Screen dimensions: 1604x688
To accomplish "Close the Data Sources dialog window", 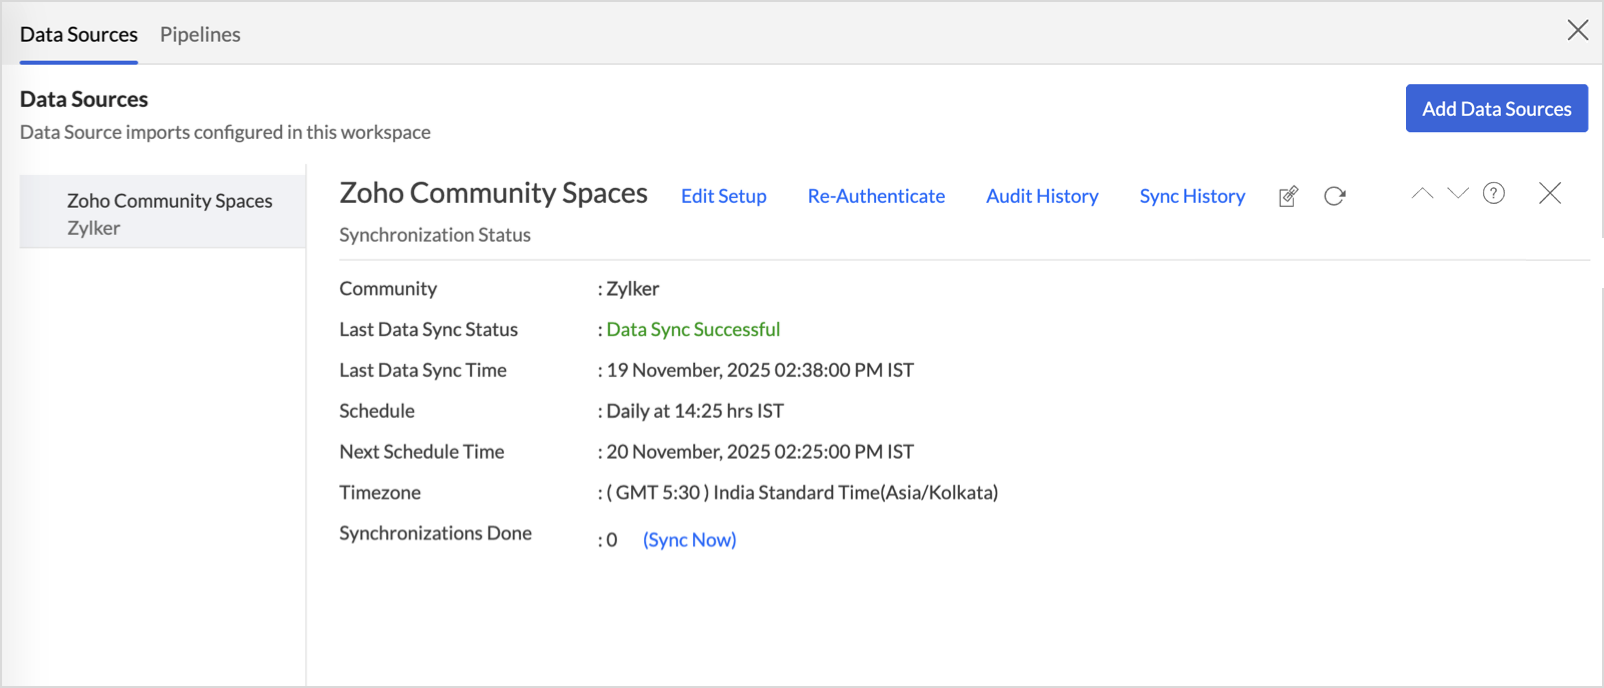I will point(1577,31).
